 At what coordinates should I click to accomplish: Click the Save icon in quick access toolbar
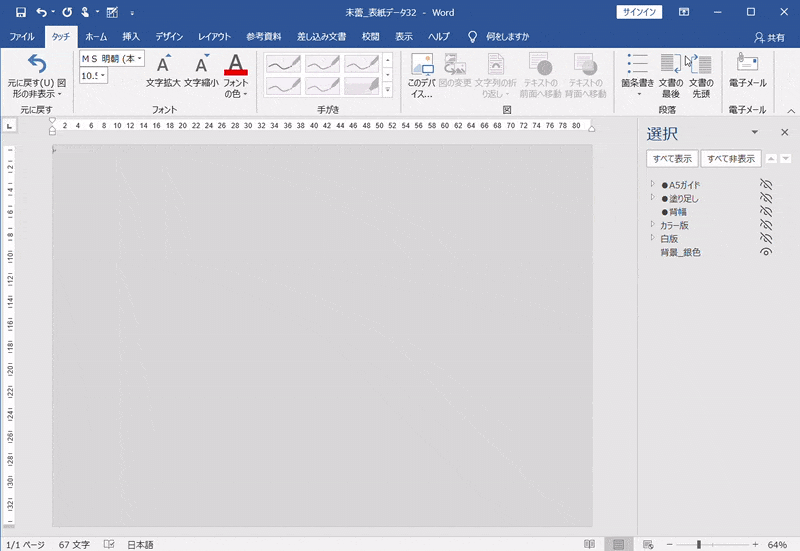[x=20, y=12]
